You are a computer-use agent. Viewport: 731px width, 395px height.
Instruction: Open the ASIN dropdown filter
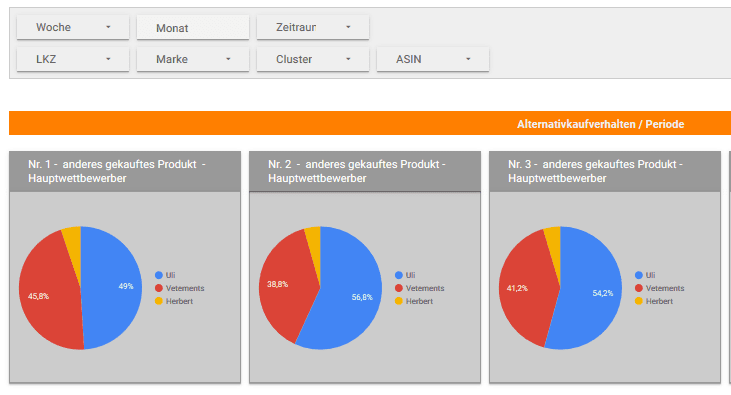pos(433,59)
